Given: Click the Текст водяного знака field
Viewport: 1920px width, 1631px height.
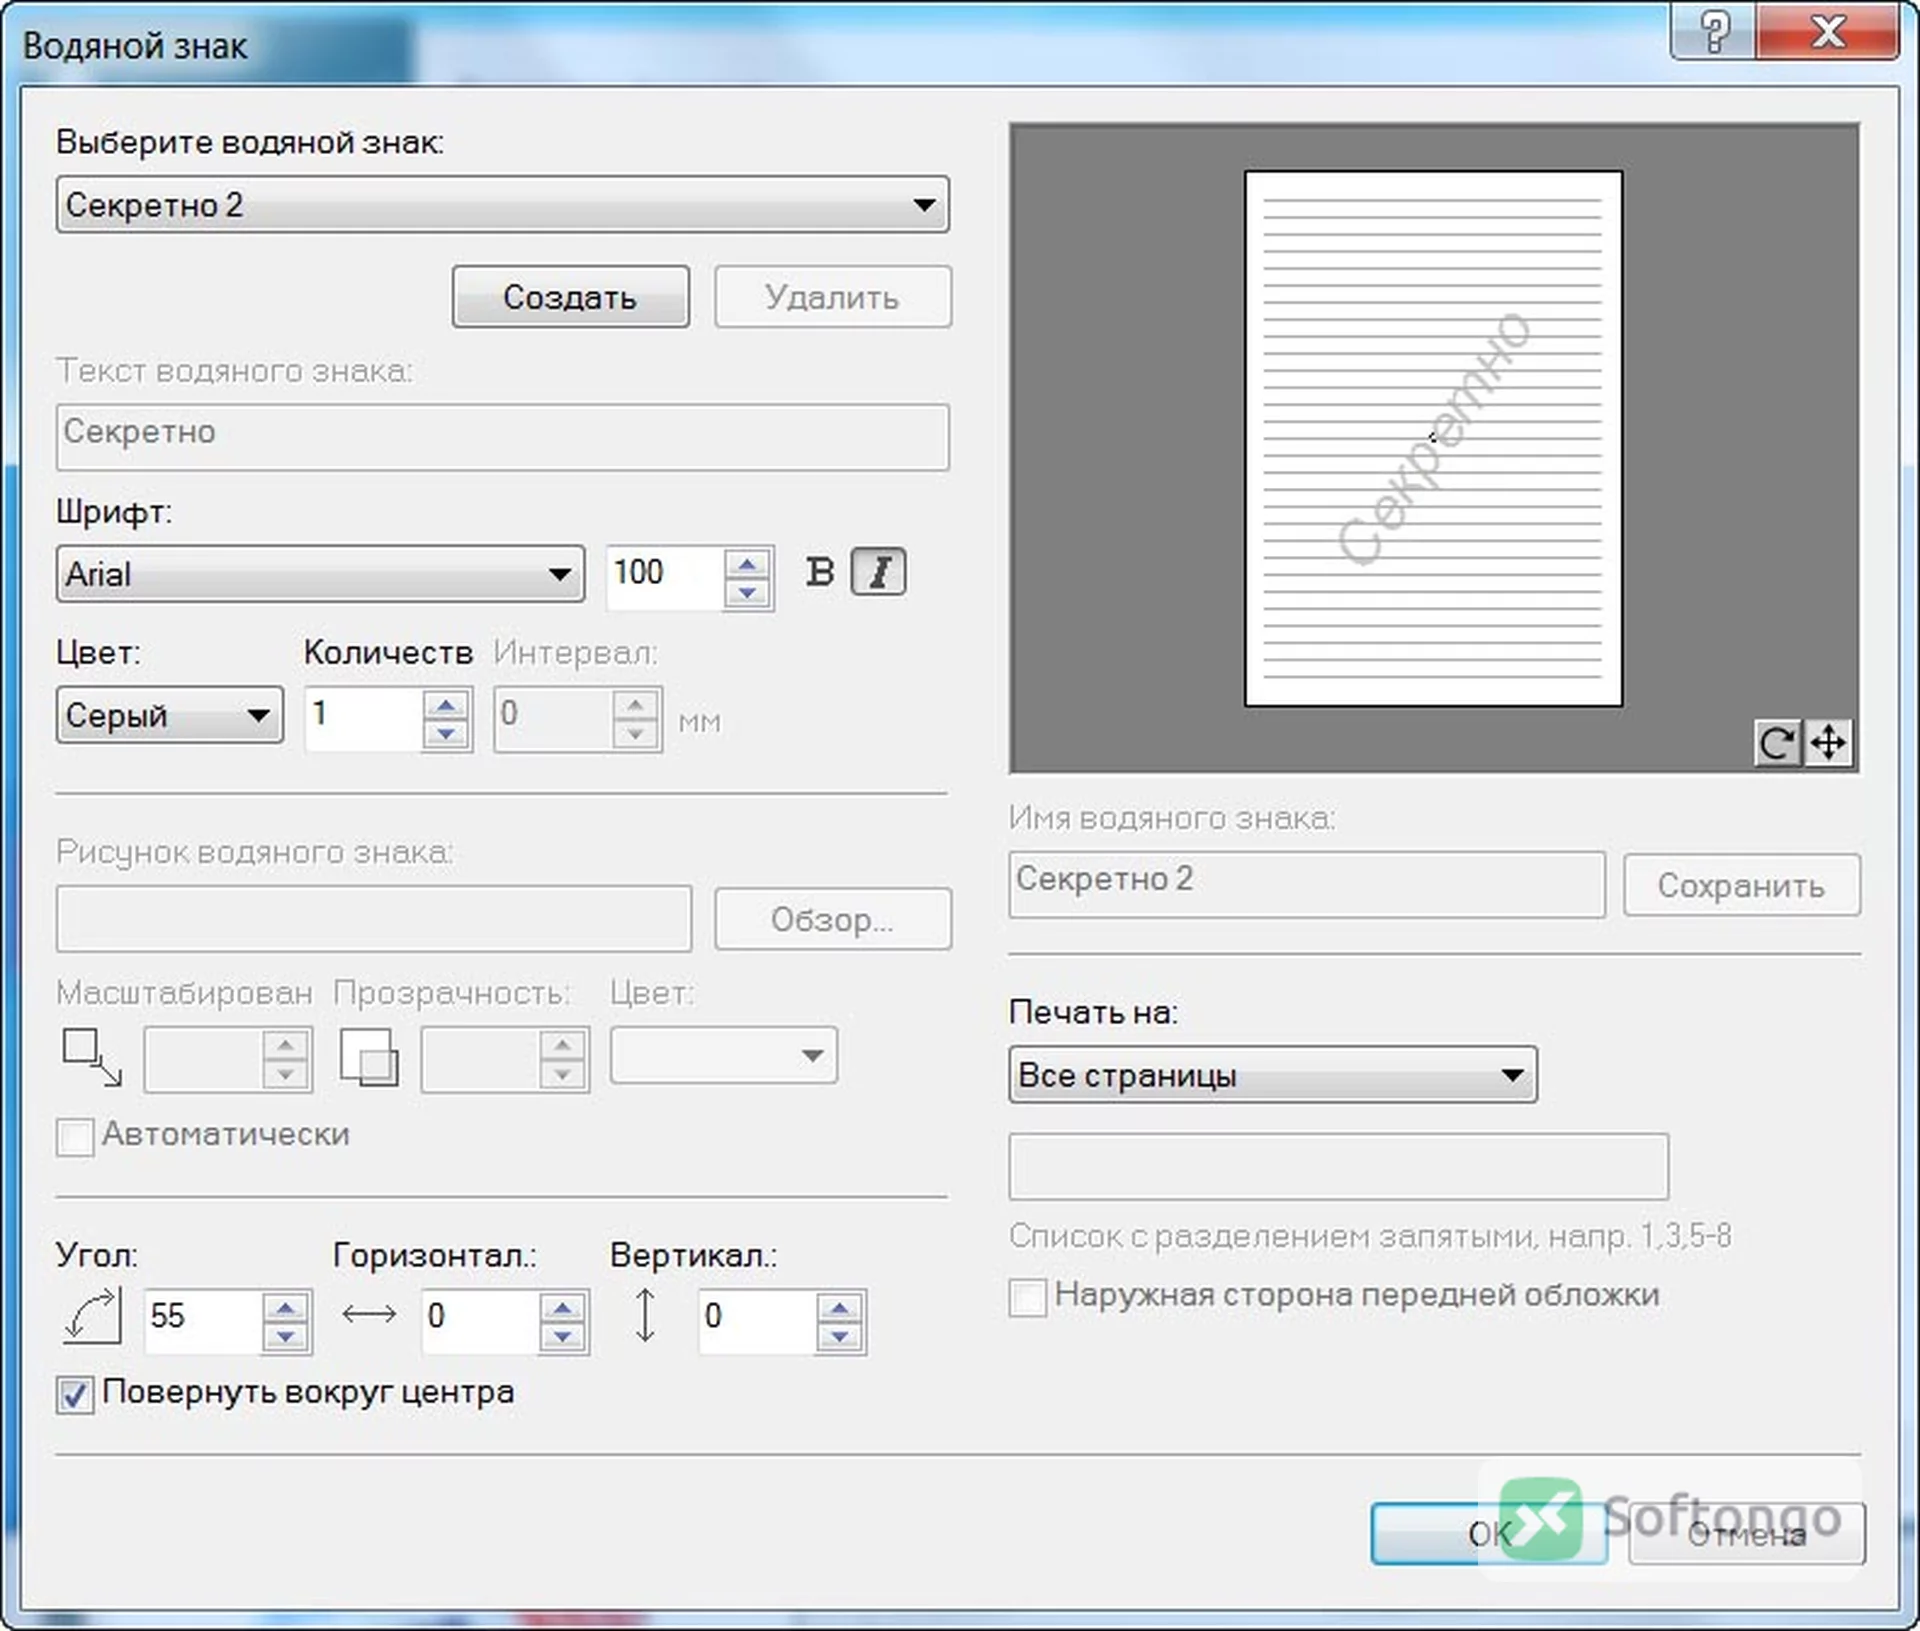Looking at the screenshot, I should (x=502, y=437).
